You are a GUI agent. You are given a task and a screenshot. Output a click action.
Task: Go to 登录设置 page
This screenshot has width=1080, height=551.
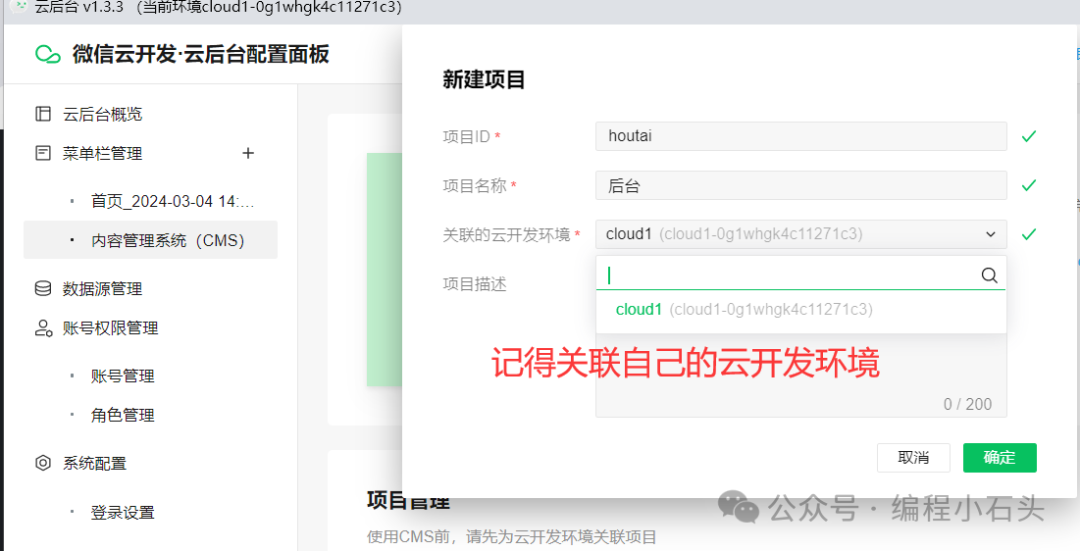[123, 512]
